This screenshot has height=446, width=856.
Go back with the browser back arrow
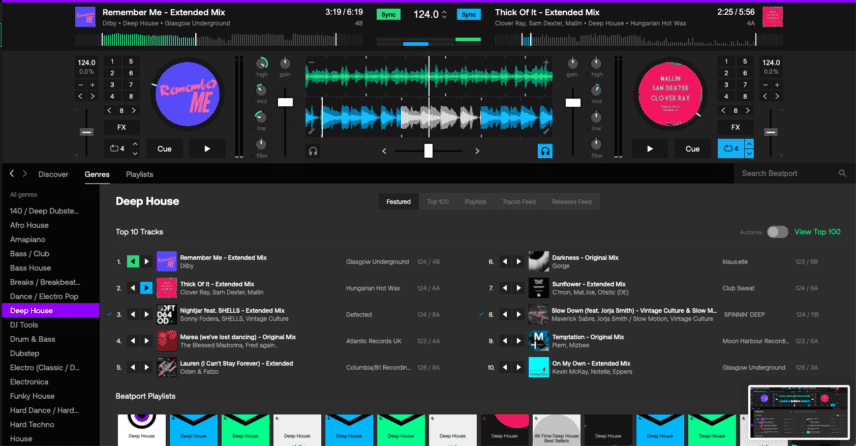pyautogui.click(x=12, y=174)
